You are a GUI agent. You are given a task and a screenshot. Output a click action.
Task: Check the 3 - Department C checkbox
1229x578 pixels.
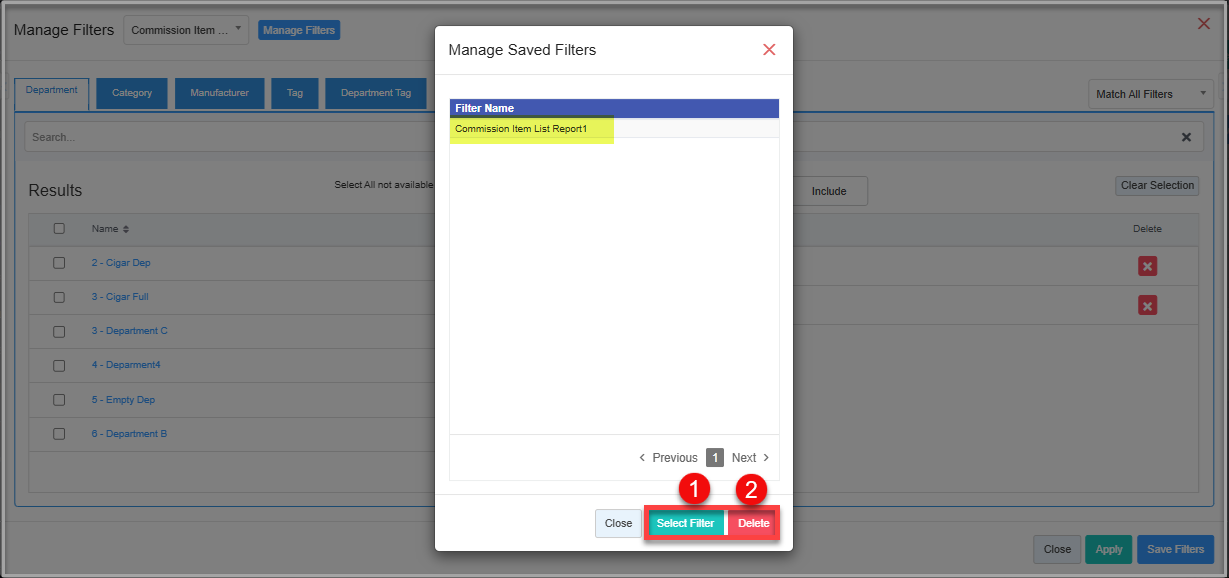[59, 331]
